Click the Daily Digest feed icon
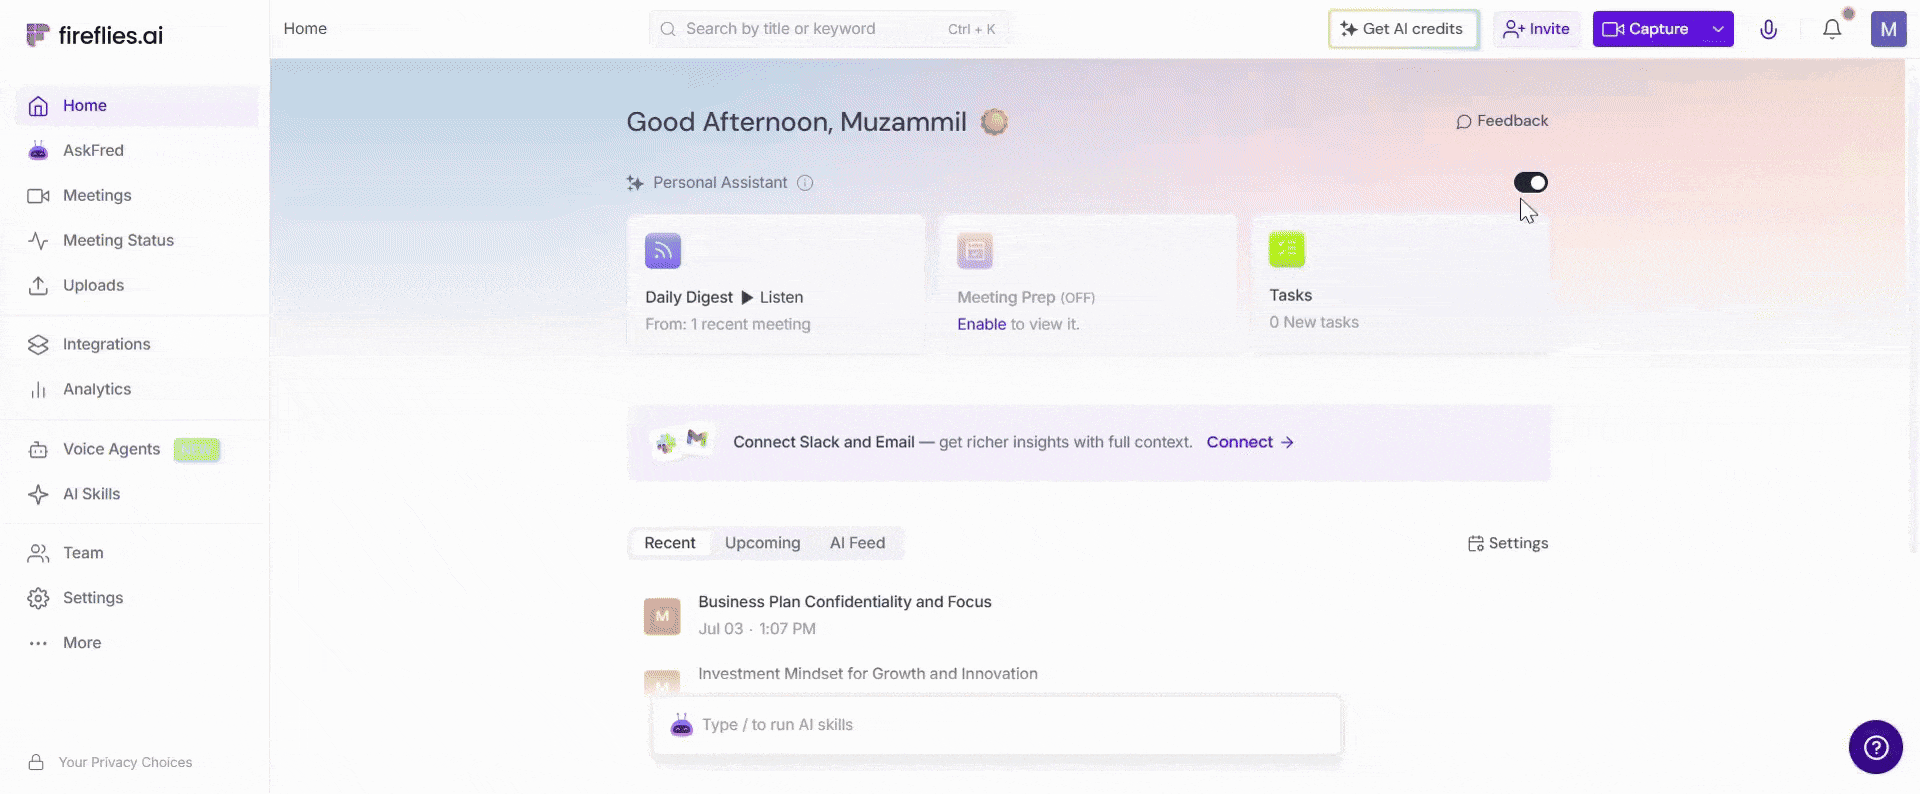The width and height of the screenshot is (1920, 794). (663, 251)
